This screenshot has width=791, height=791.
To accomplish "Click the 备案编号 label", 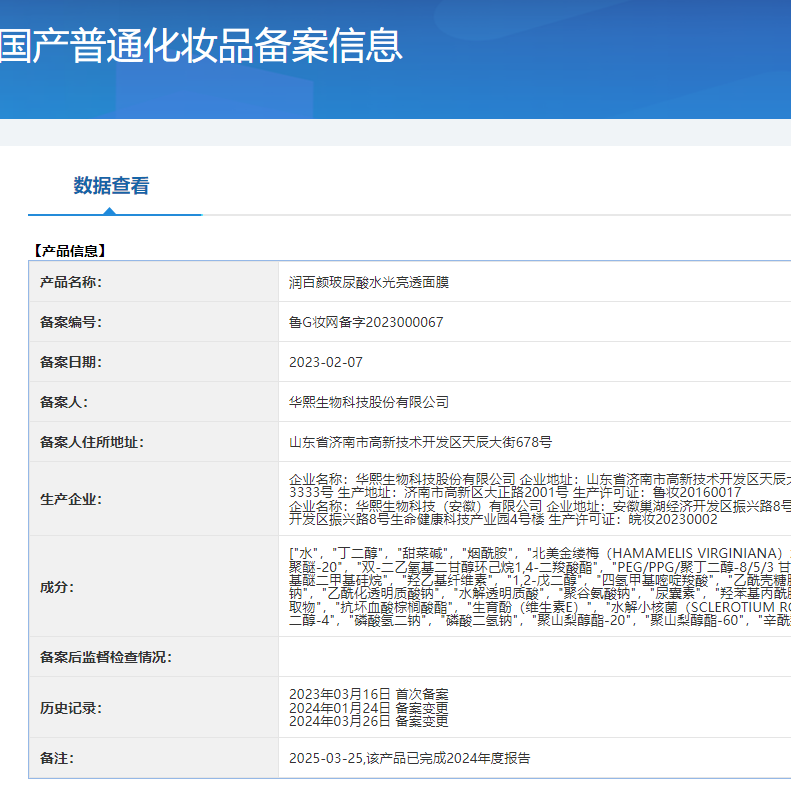I will 71,322.
